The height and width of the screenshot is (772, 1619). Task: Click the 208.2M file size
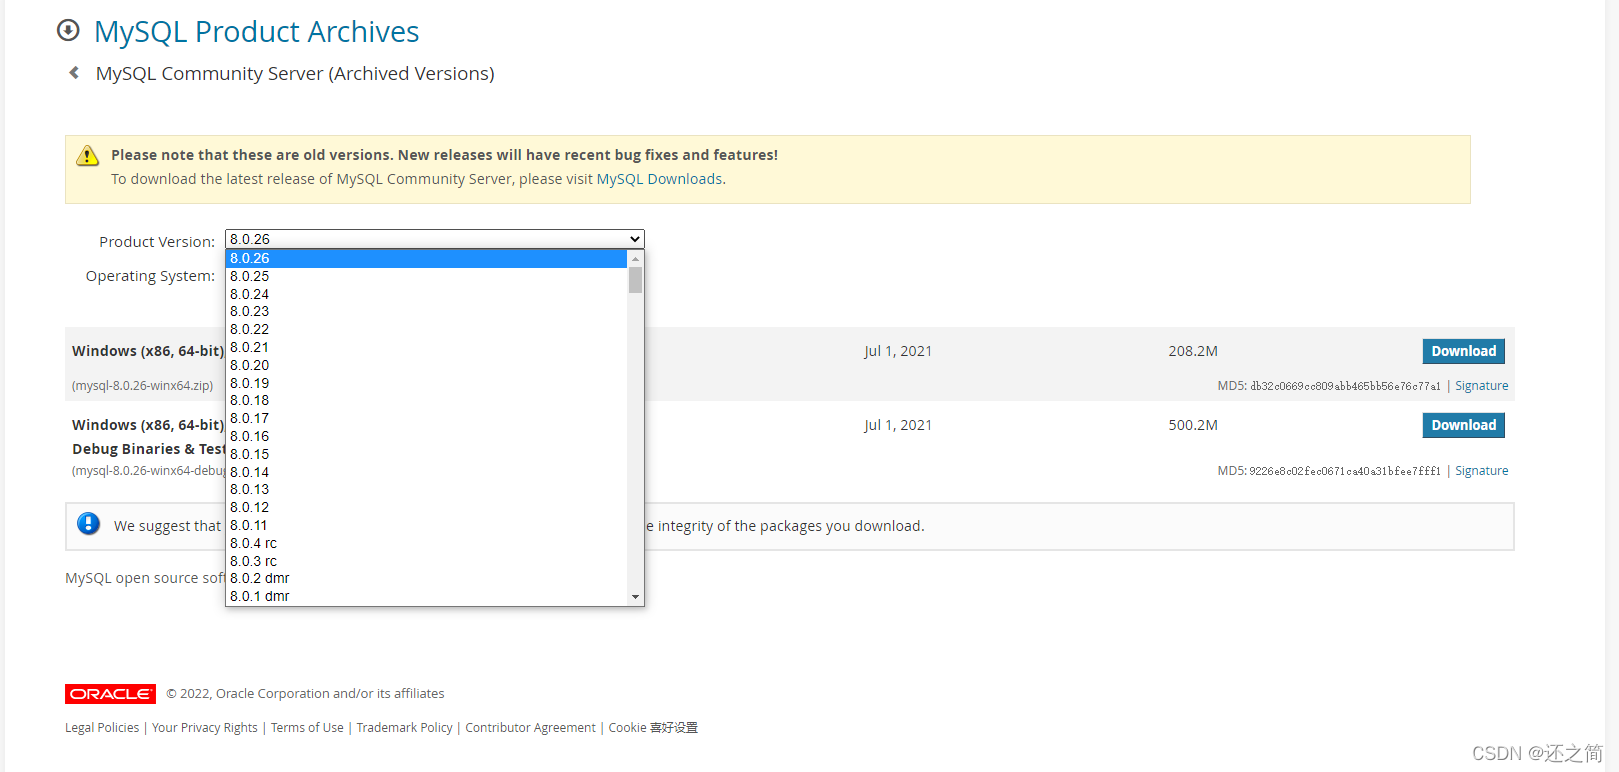click(x=1193, y=351)
